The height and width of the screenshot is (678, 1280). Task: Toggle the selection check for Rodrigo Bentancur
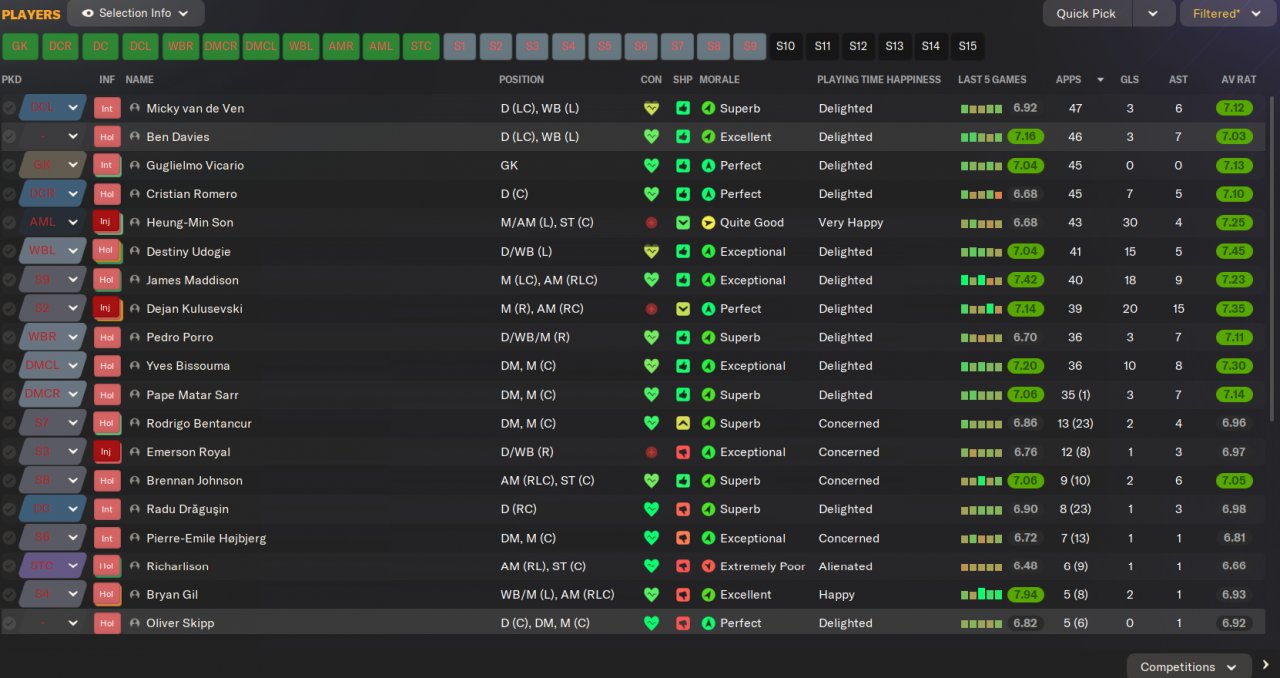9,423
